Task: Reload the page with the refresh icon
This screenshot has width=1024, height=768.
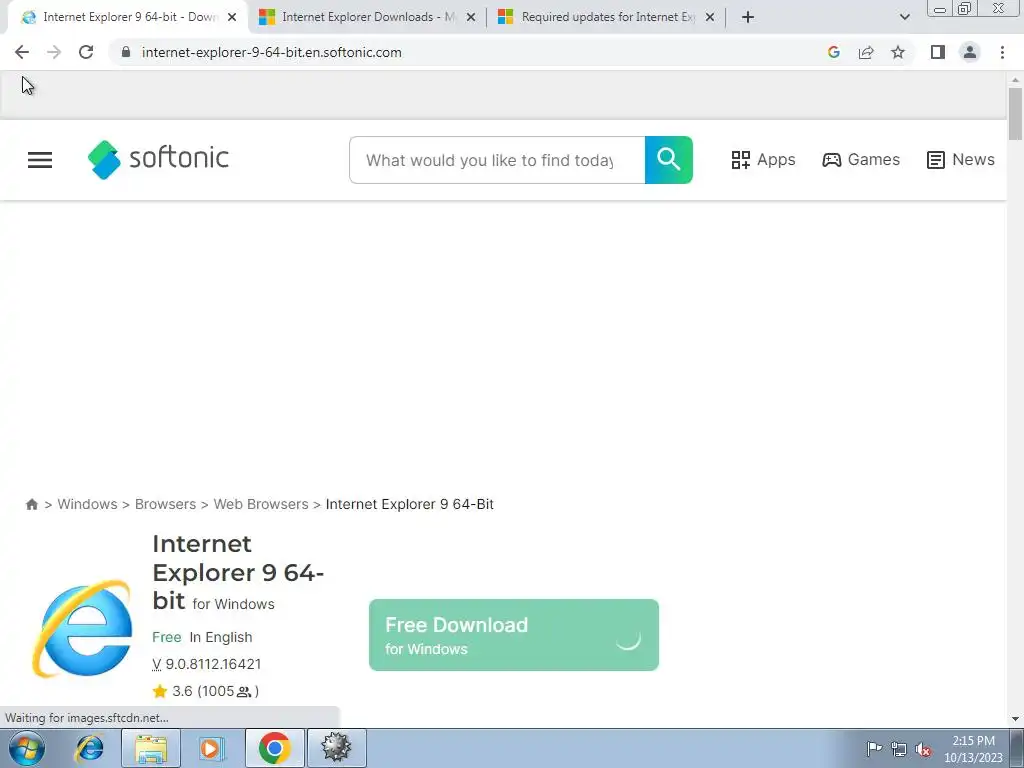Action: tap(86, 52)
